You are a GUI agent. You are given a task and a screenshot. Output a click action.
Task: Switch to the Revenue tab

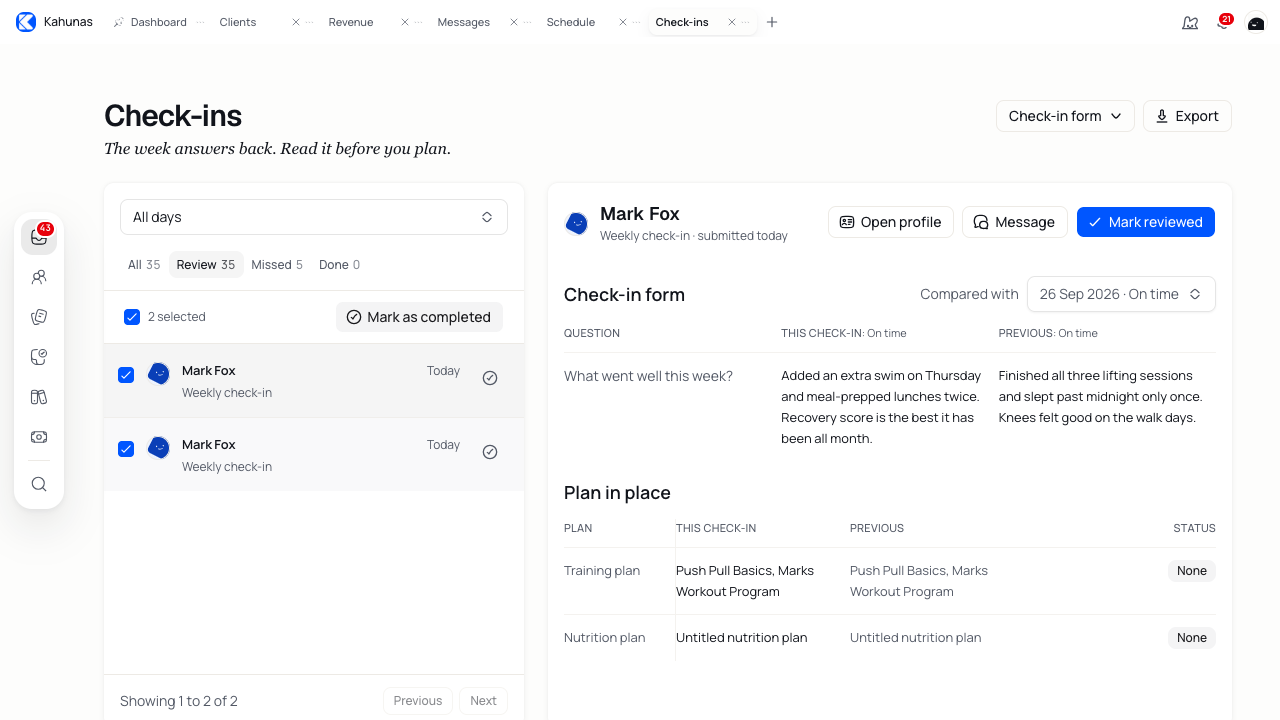351,22
